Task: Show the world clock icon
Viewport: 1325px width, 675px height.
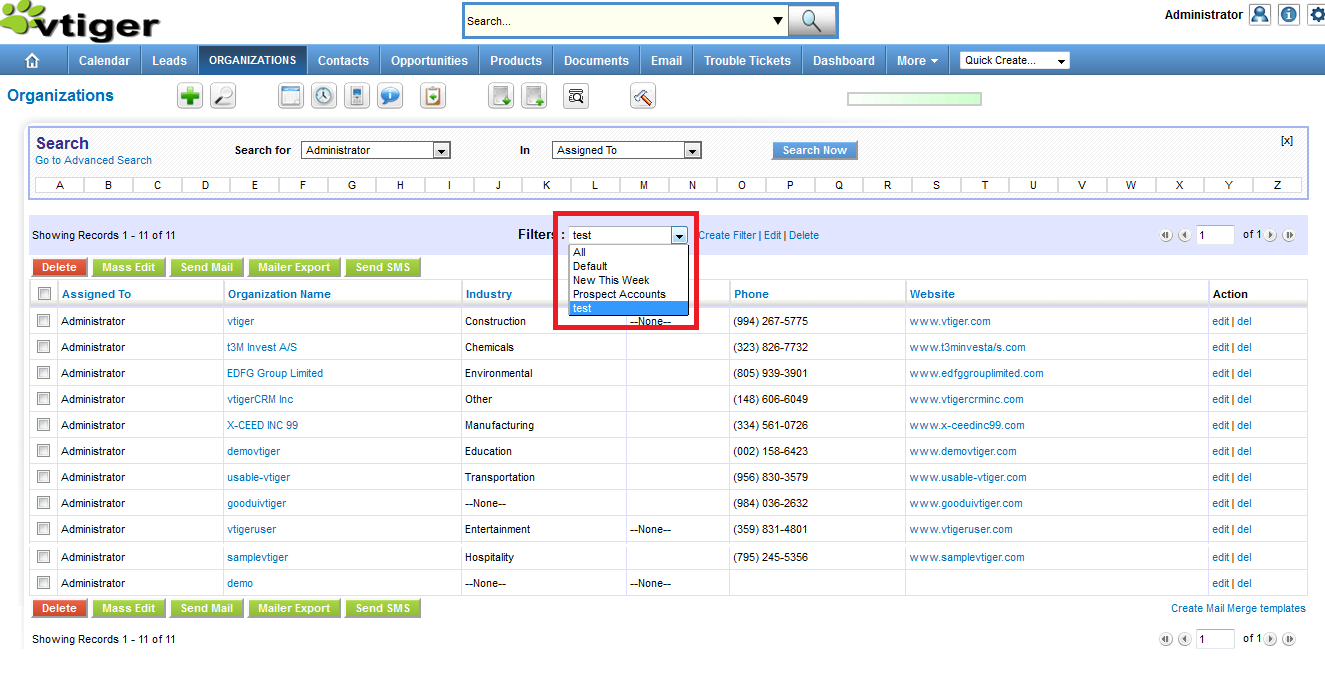Action: 324,96
